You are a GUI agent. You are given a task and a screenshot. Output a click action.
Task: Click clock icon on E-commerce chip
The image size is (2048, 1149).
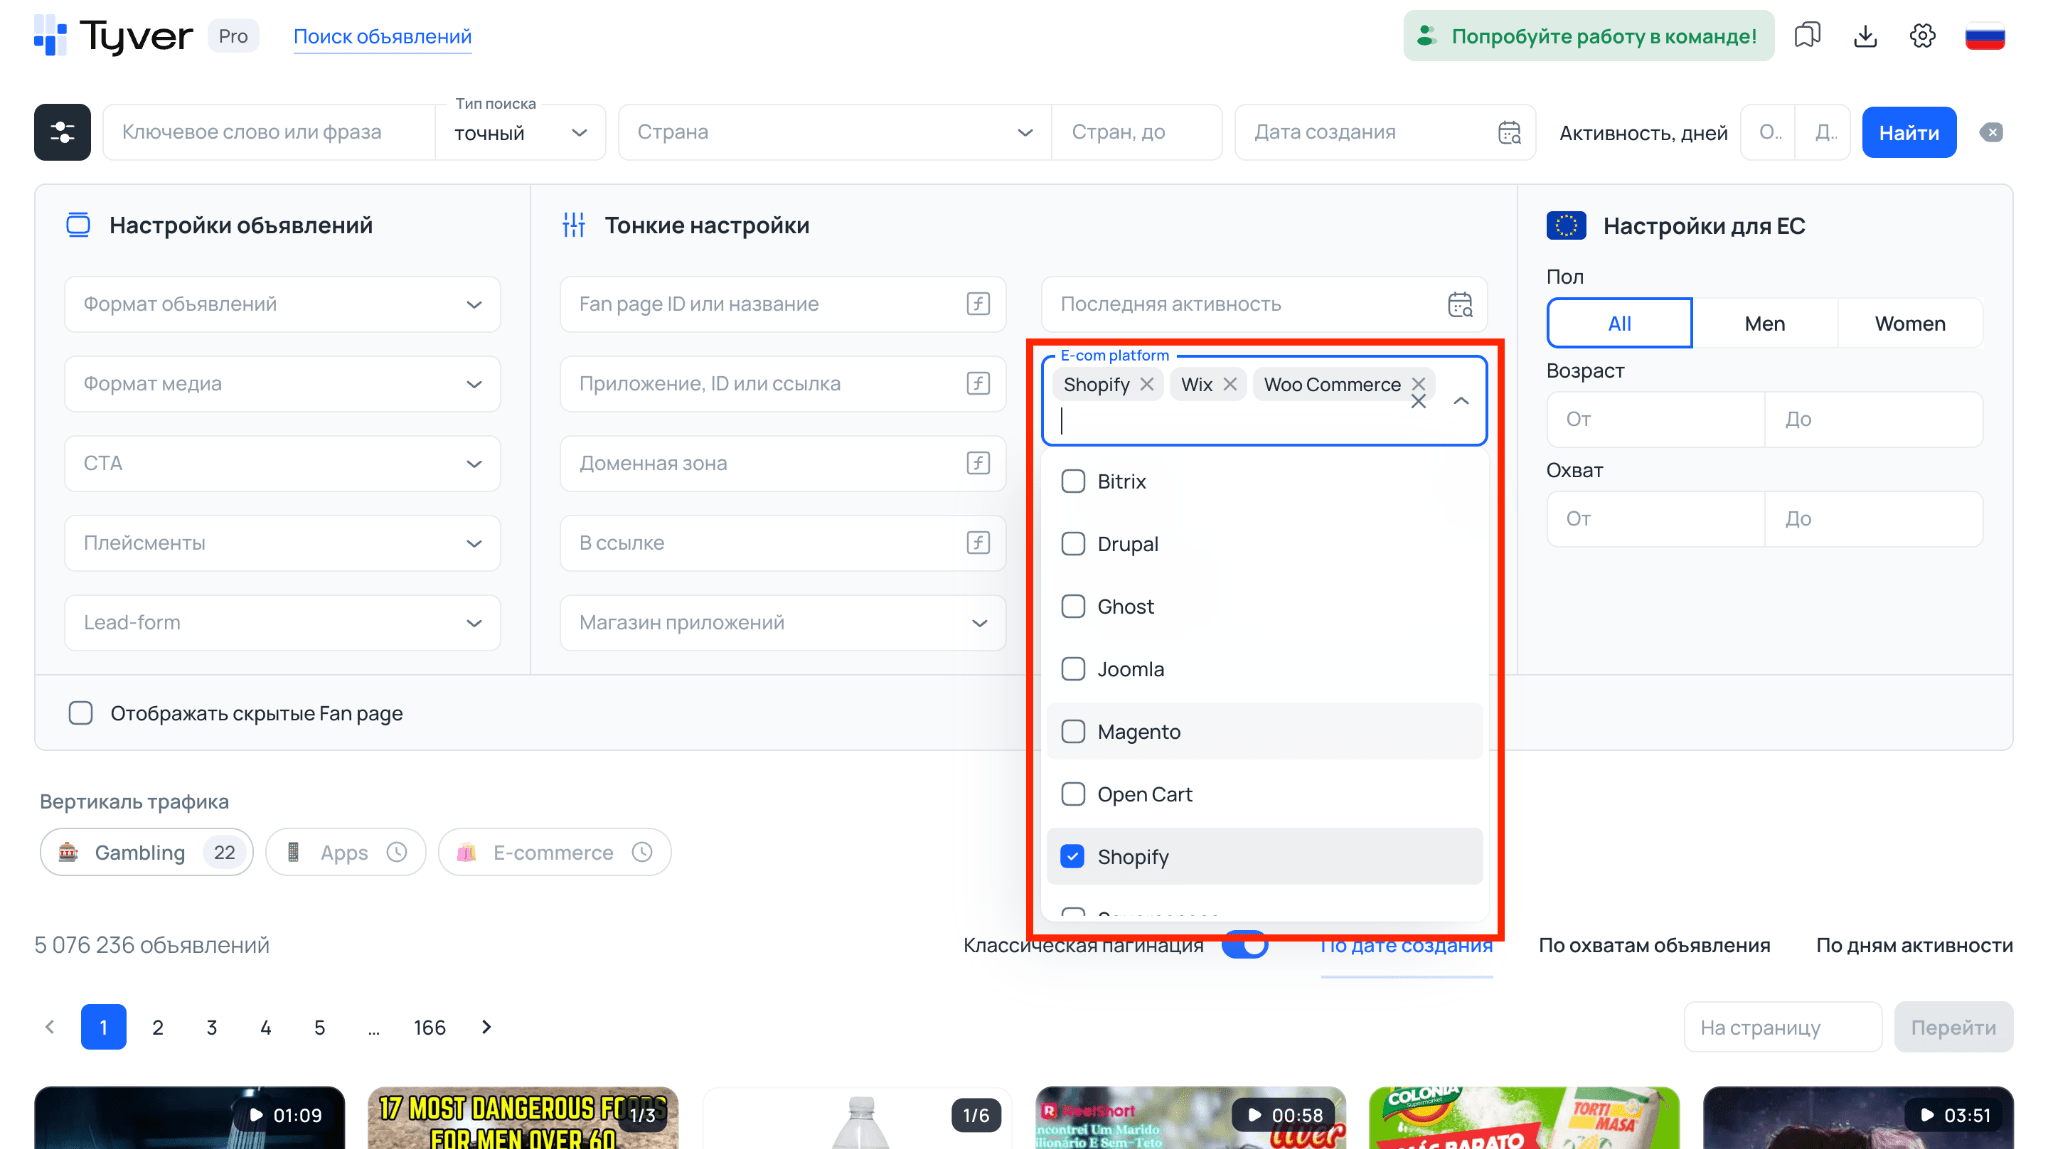tap(642, 852)
